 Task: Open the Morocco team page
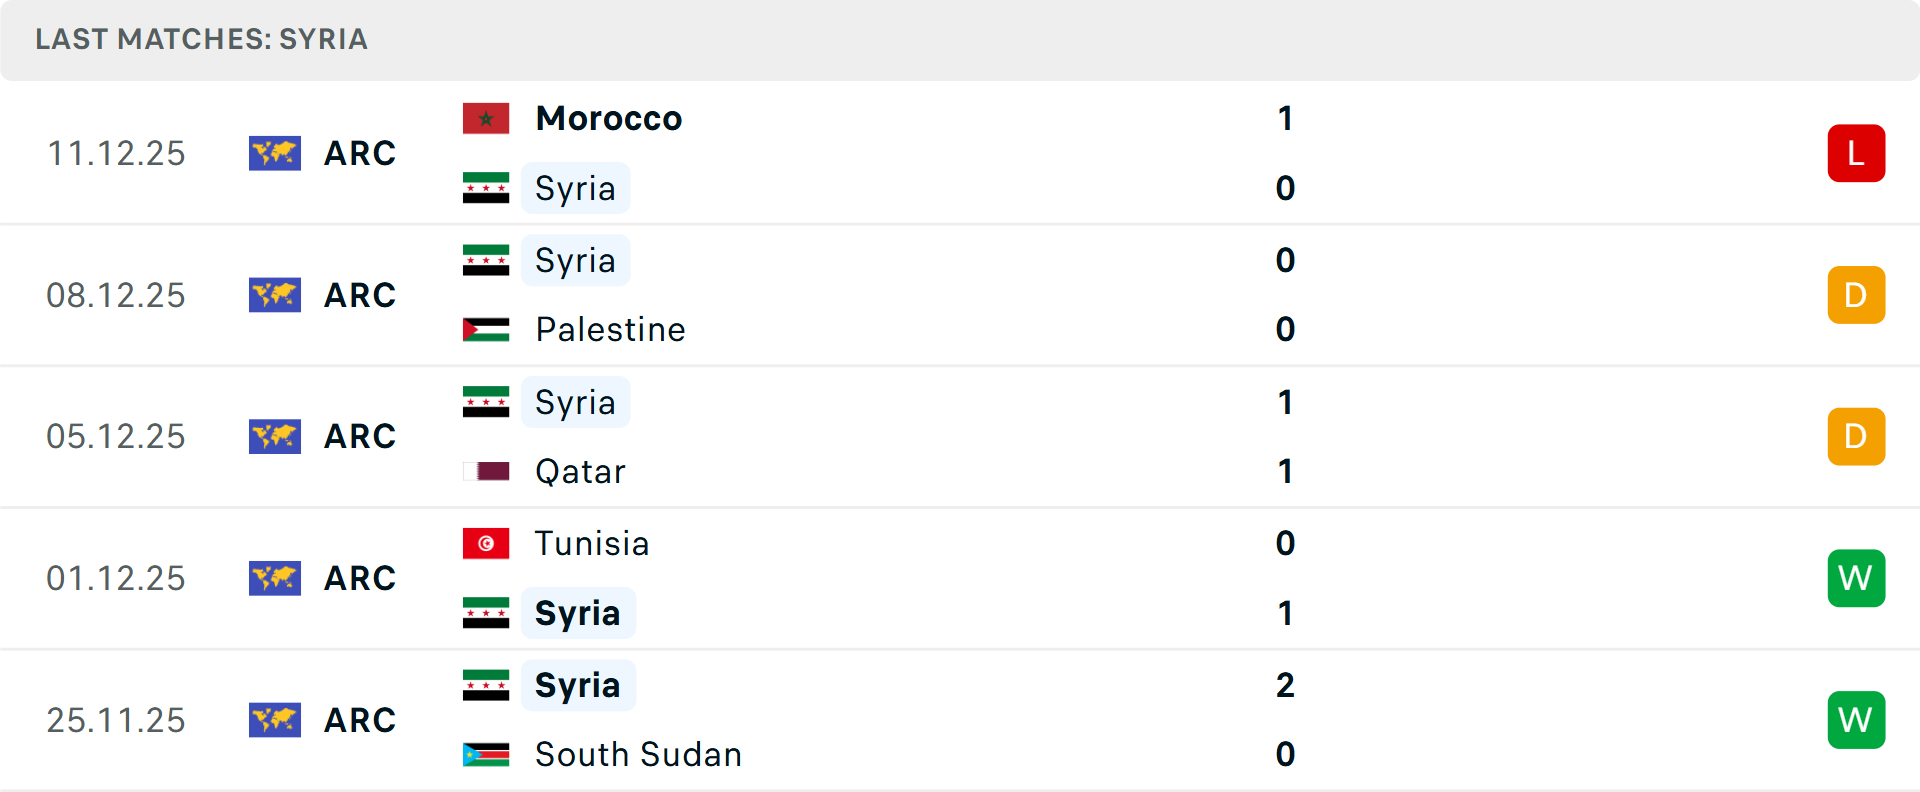pos(608,117)
